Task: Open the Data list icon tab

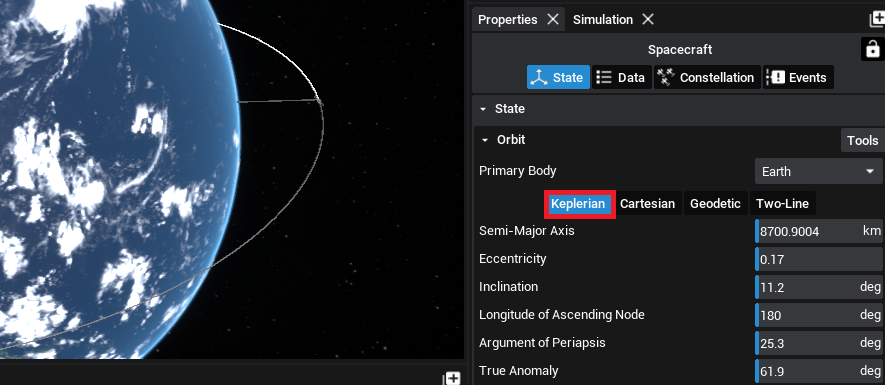Action: click(621, 77)
